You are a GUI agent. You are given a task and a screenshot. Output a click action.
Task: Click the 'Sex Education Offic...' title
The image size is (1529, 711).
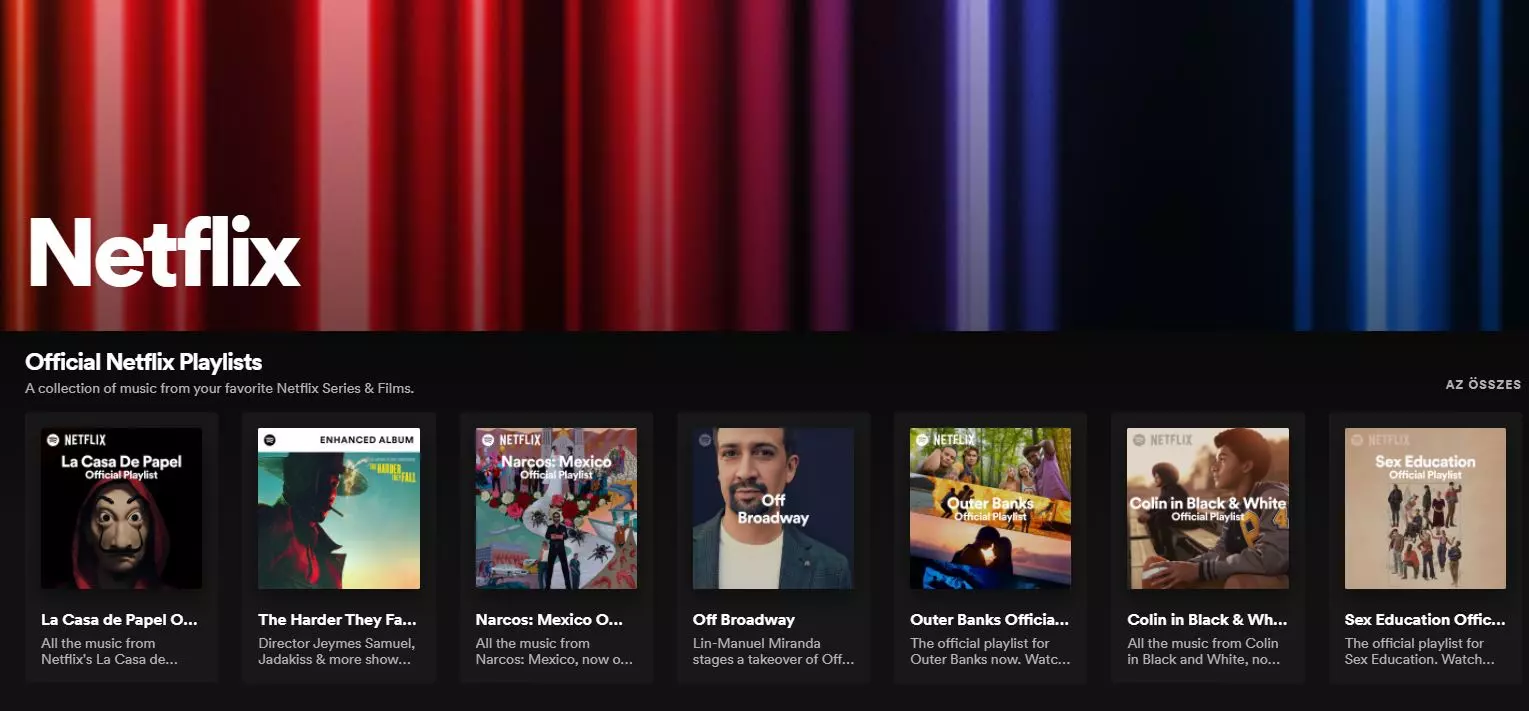click(1425, 620)
